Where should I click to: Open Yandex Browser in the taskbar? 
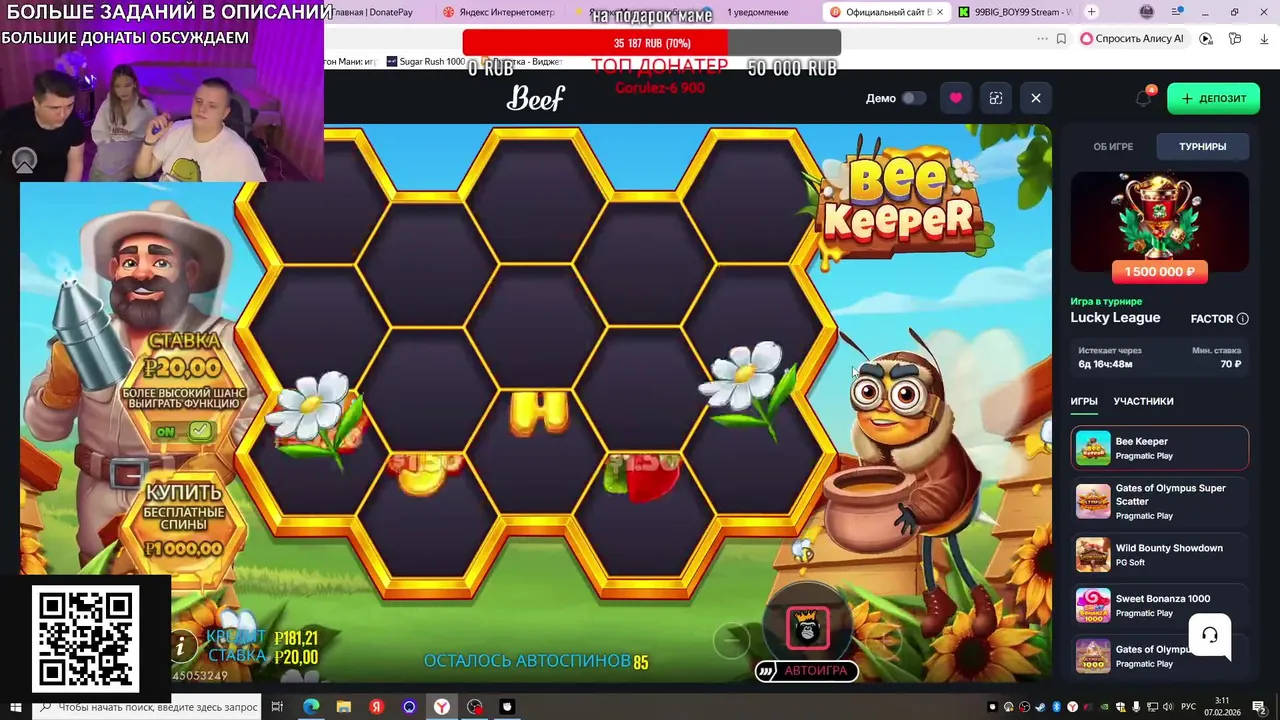pos(441,707)
